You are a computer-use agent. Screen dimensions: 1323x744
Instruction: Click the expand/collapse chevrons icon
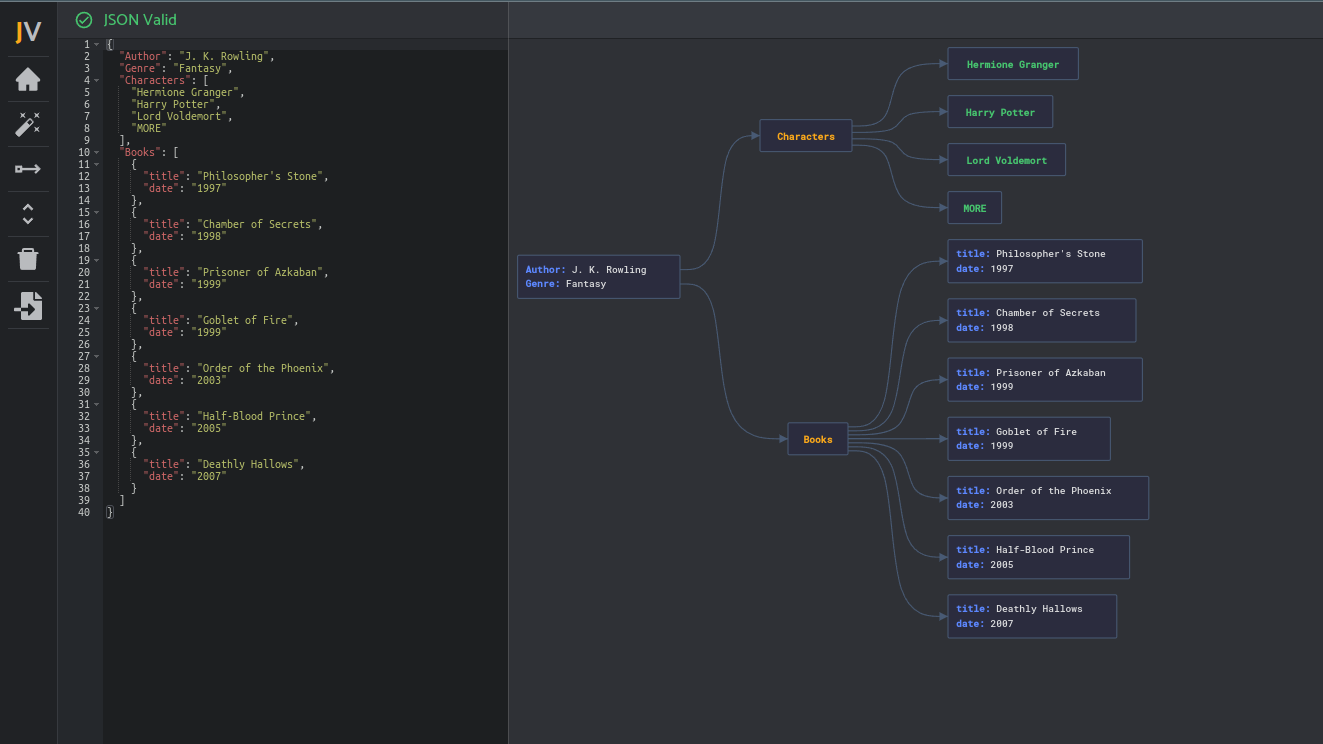coord(28,213)
